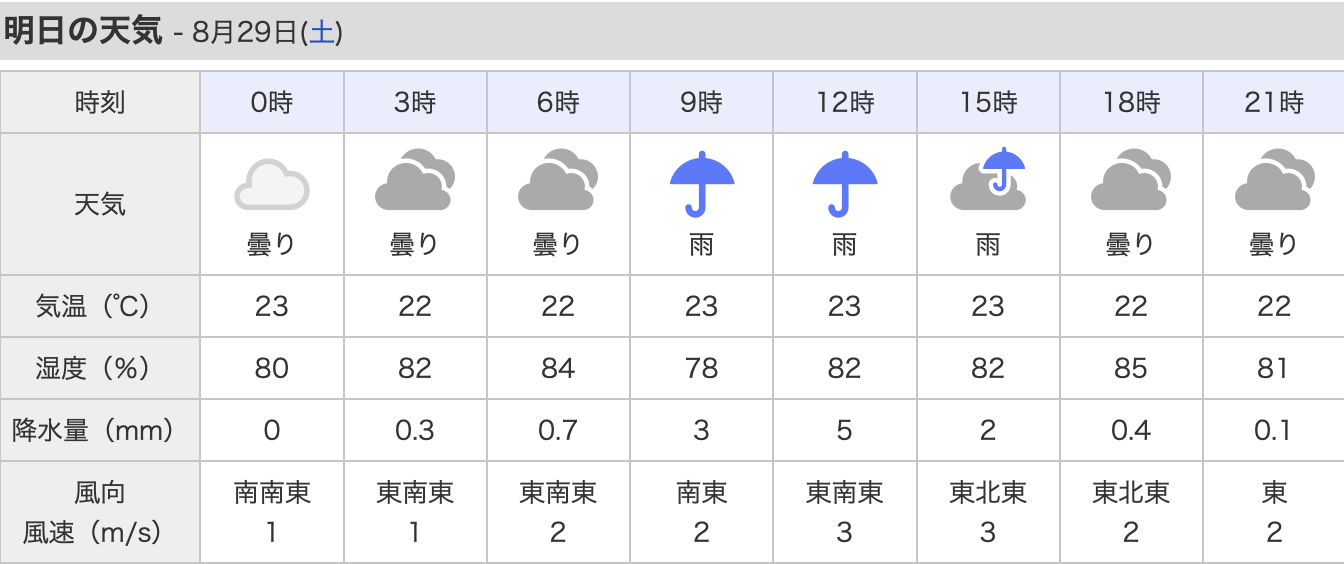Click the 3時 gray cloudy icon
This screenshot has width=1344, height=564.
tap(415, 180)
